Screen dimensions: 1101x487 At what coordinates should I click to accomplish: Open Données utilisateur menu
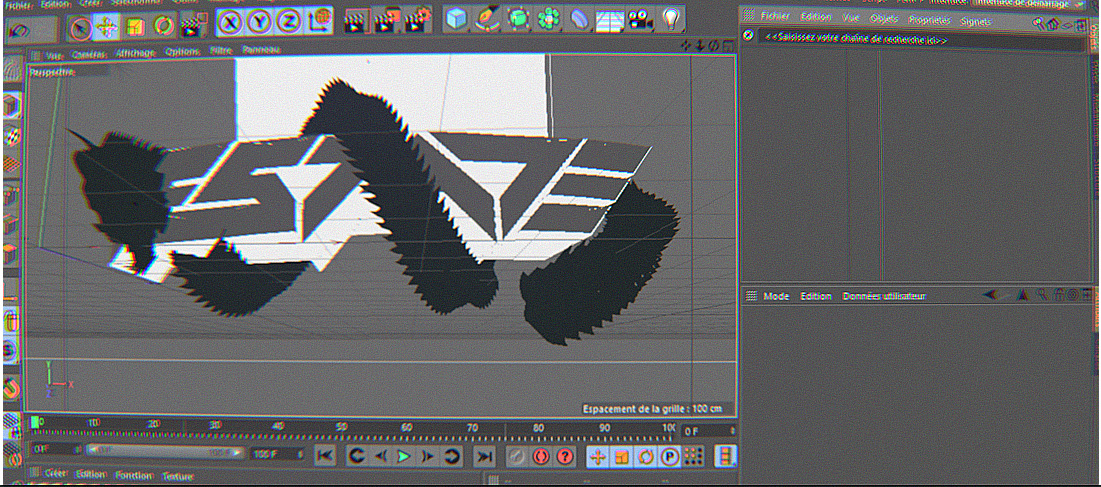click(884, 296)
